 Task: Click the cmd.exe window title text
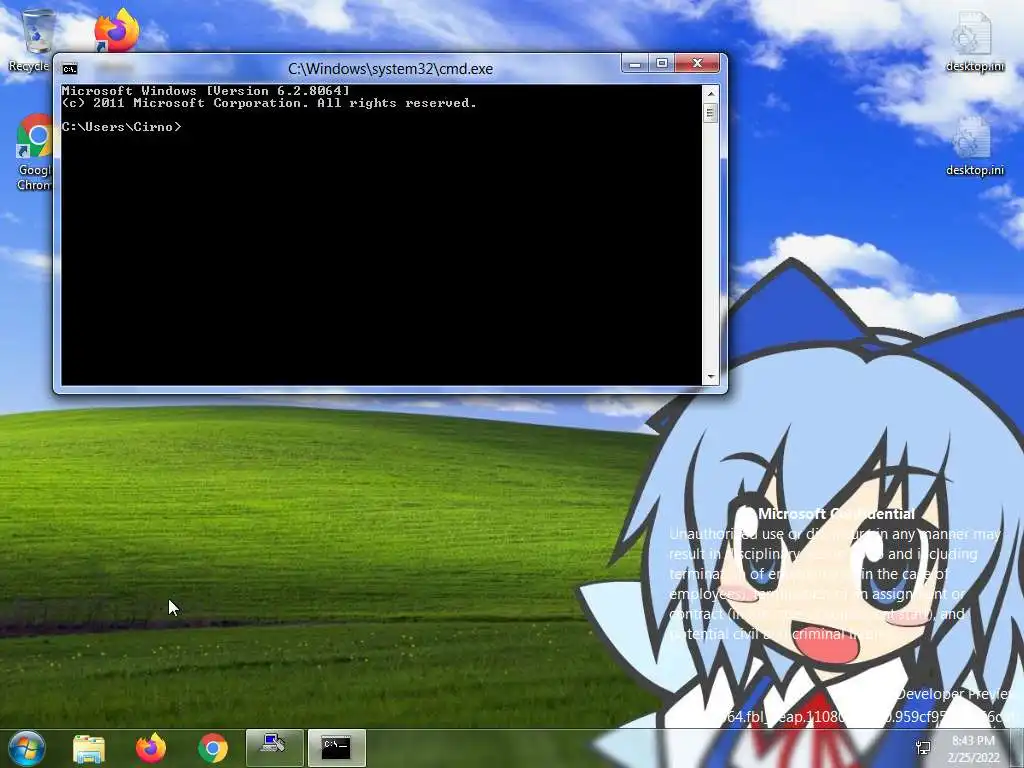point(391,69)
